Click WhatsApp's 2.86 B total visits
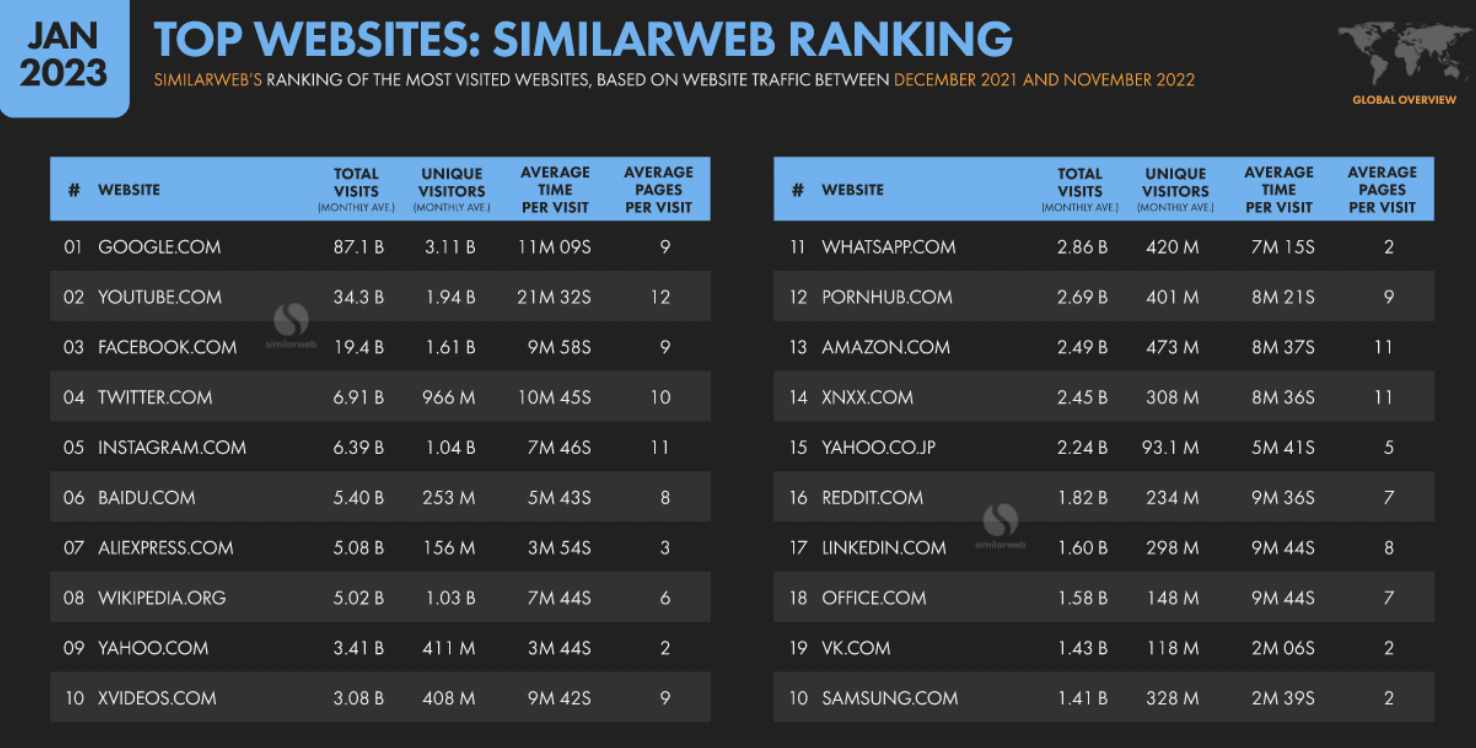 [x=1082, y=247]
